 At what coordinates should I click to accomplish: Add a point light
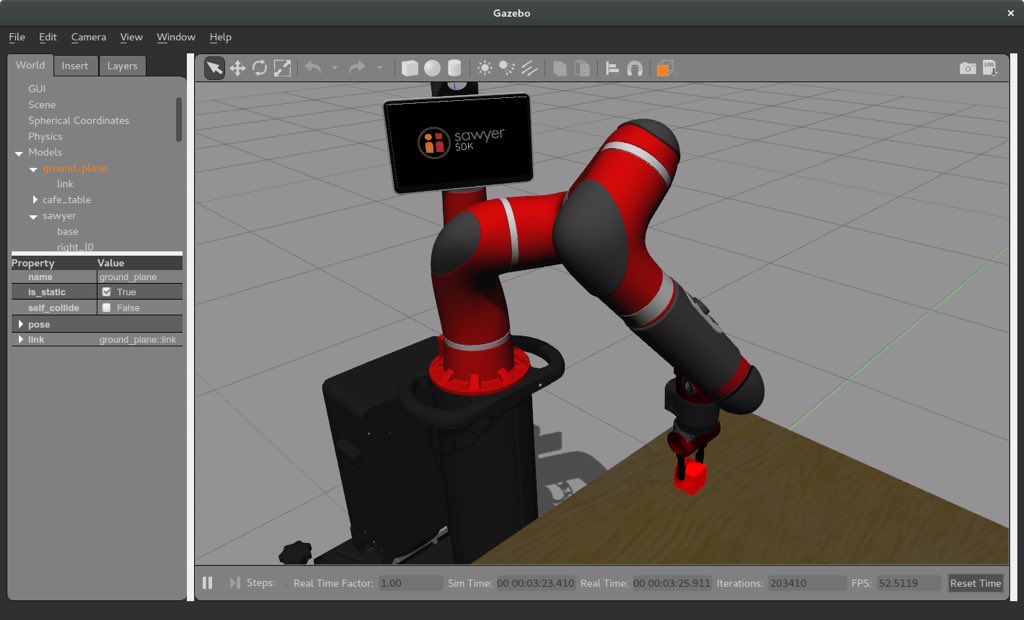pyautogui.click(x=485, y=68)
